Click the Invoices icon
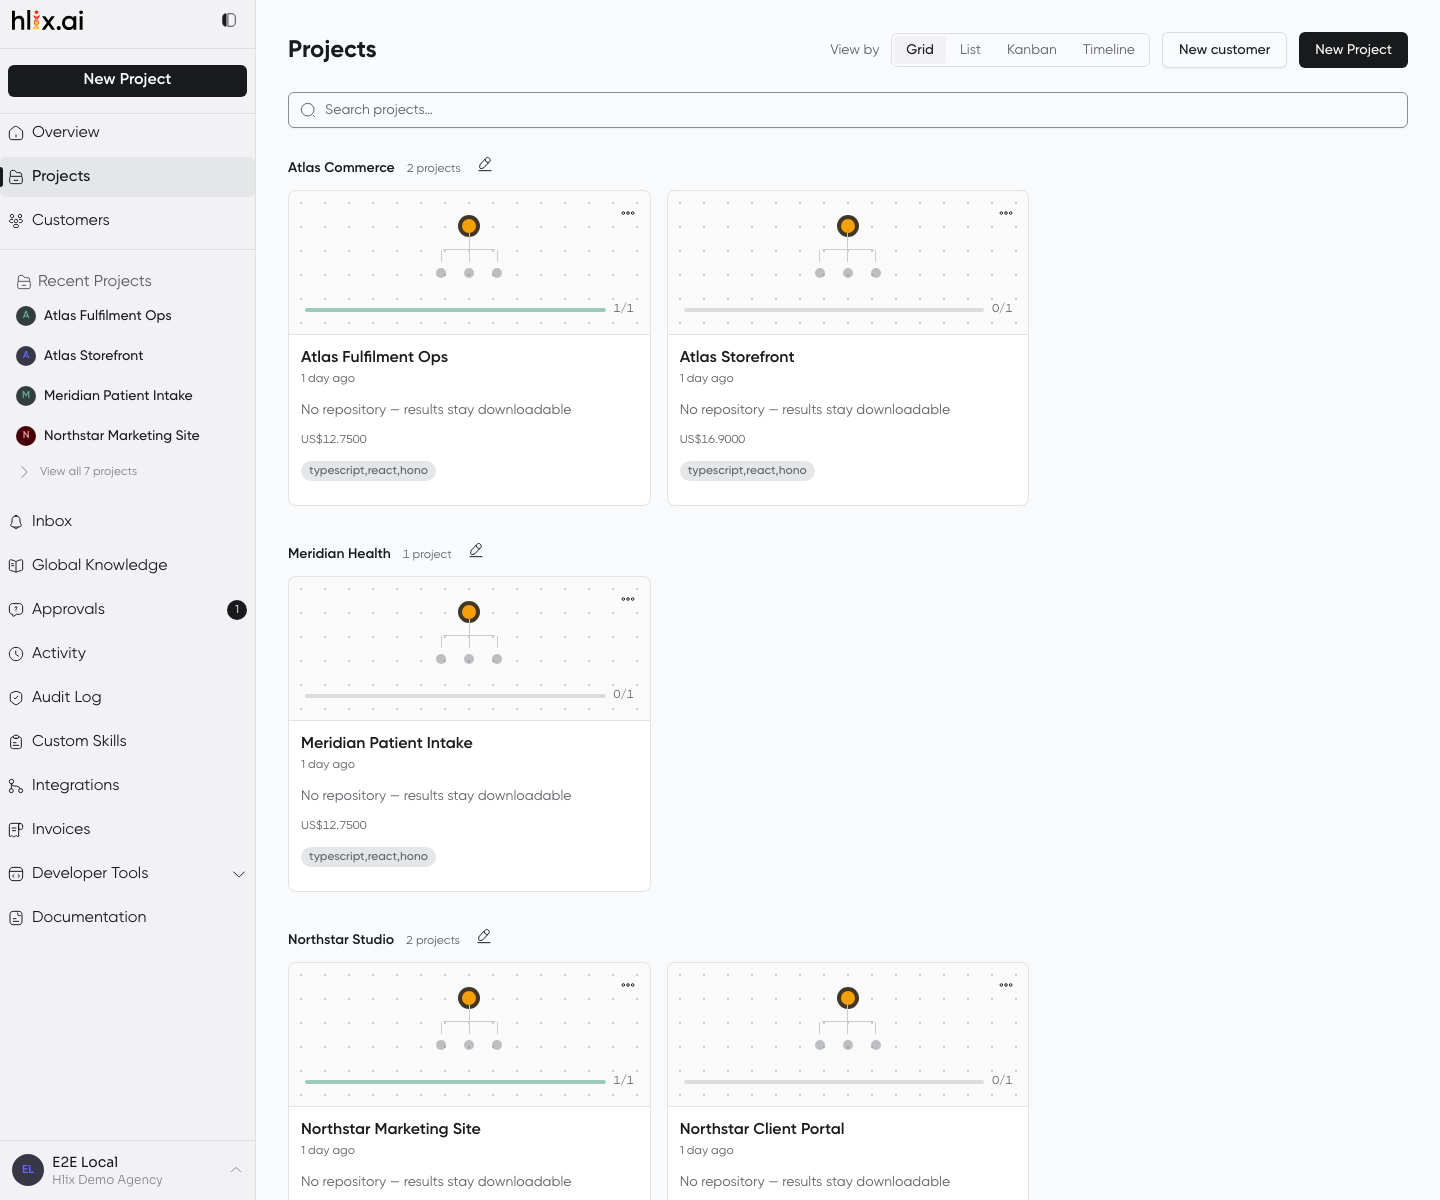The height and width of the screenshot is (1200, 1440). tap(16, 830)
